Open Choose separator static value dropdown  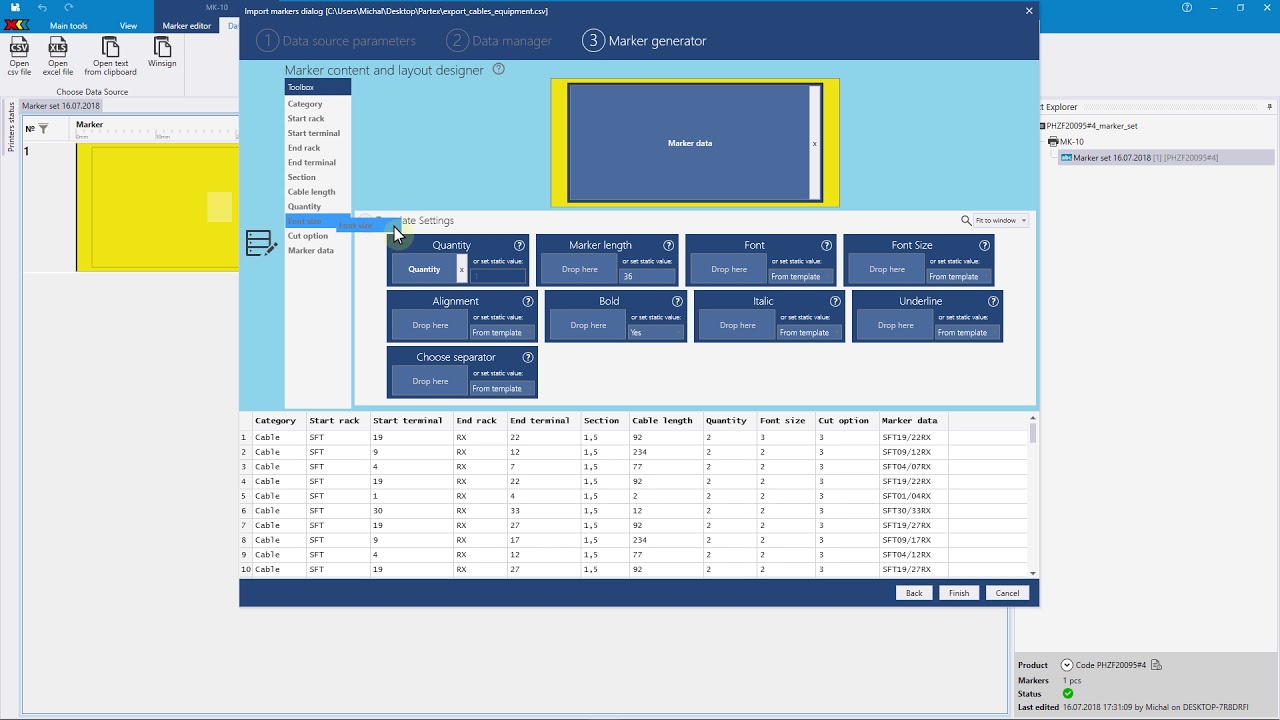[503, 388]
